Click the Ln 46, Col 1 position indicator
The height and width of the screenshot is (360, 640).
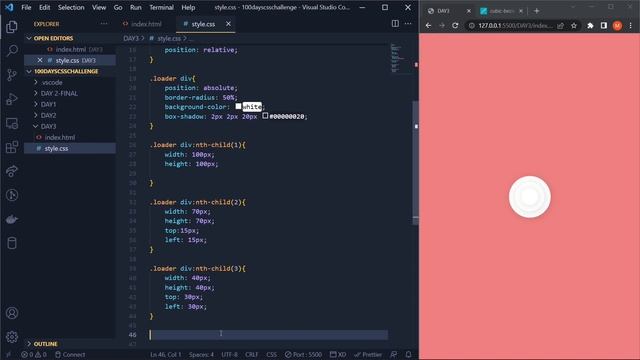165,355
